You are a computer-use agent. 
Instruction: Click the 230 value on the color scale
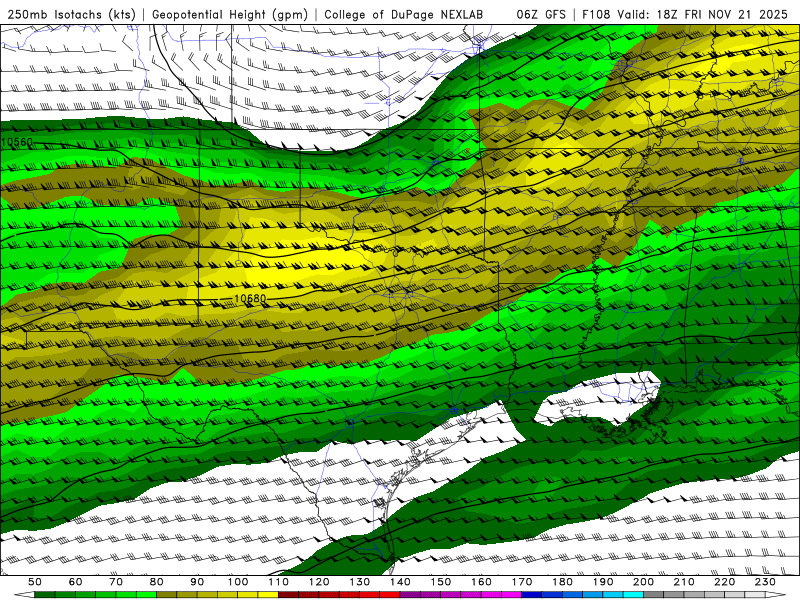click(765, 582)
